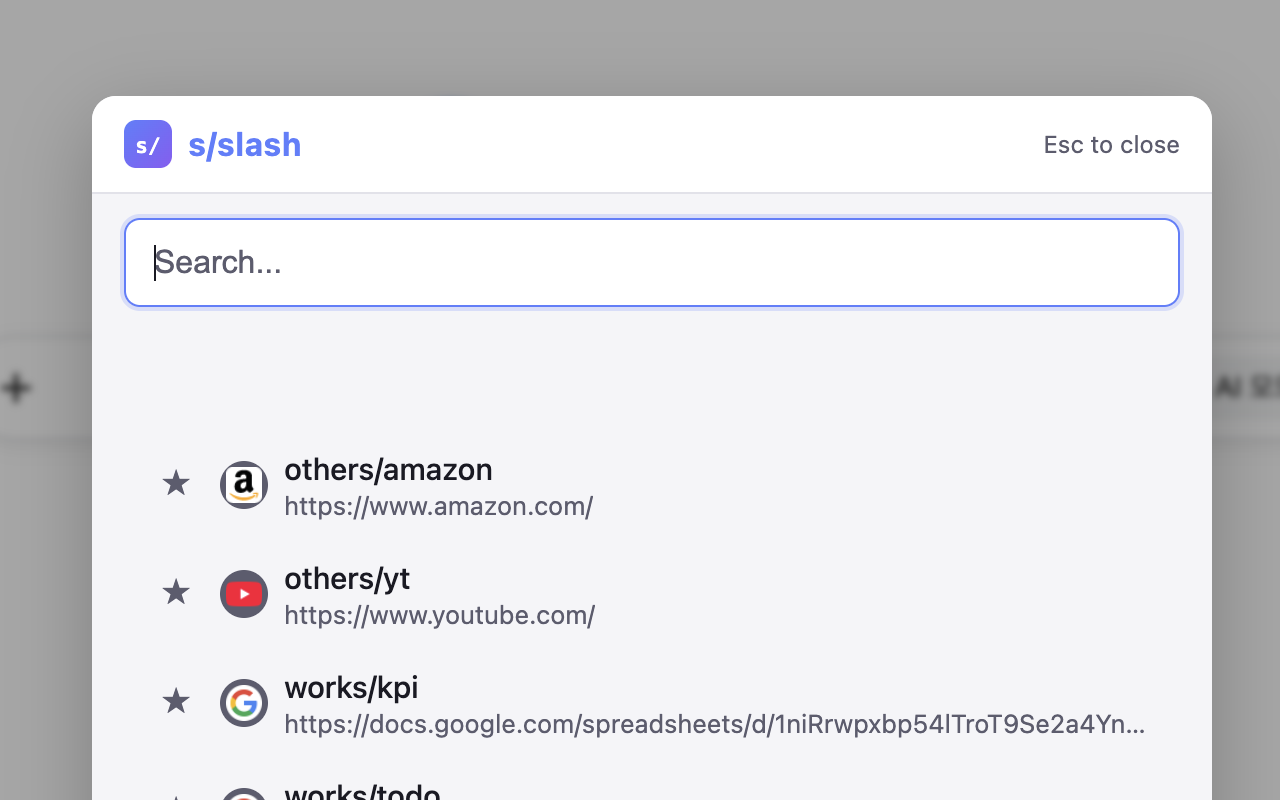
Task: Open the others/amazon shortcut entry
Action: (389, 469)
